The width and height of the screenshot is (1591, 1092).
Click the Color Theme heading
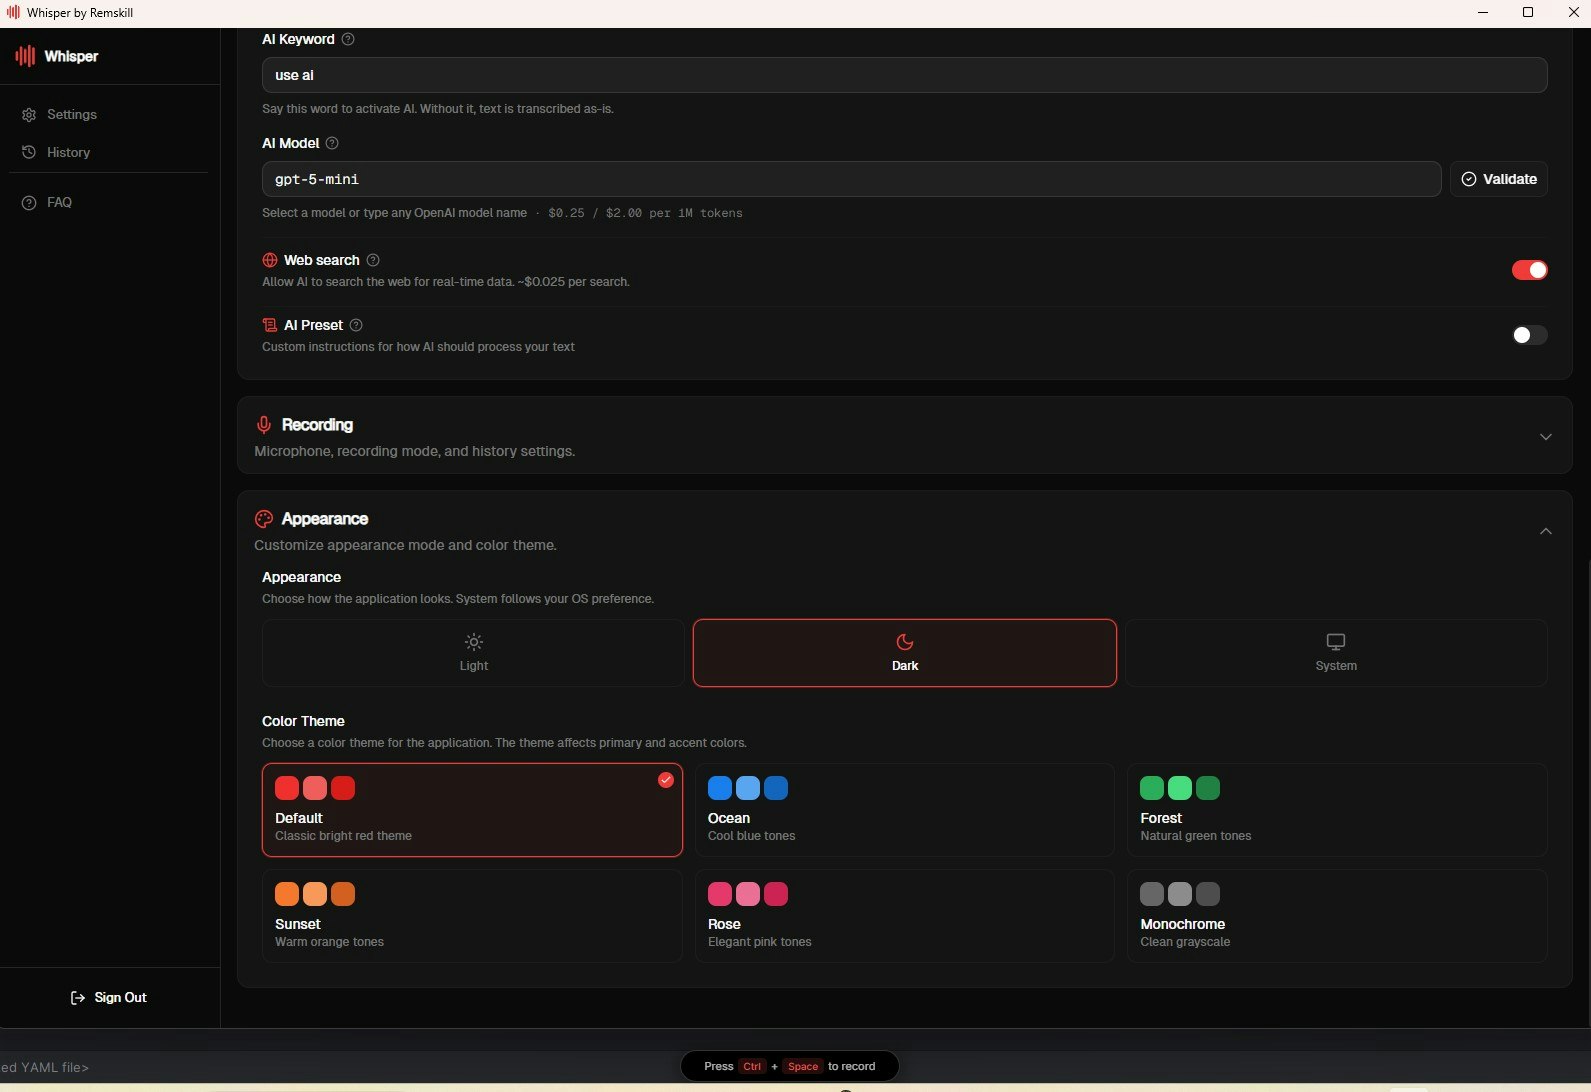click(303, 721)
